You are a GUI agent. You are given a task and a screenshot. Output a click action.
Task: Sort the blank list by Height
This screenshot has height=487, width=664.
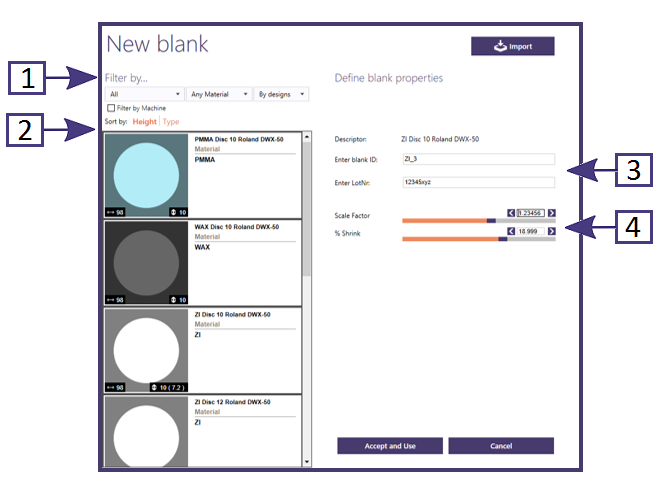144,122
